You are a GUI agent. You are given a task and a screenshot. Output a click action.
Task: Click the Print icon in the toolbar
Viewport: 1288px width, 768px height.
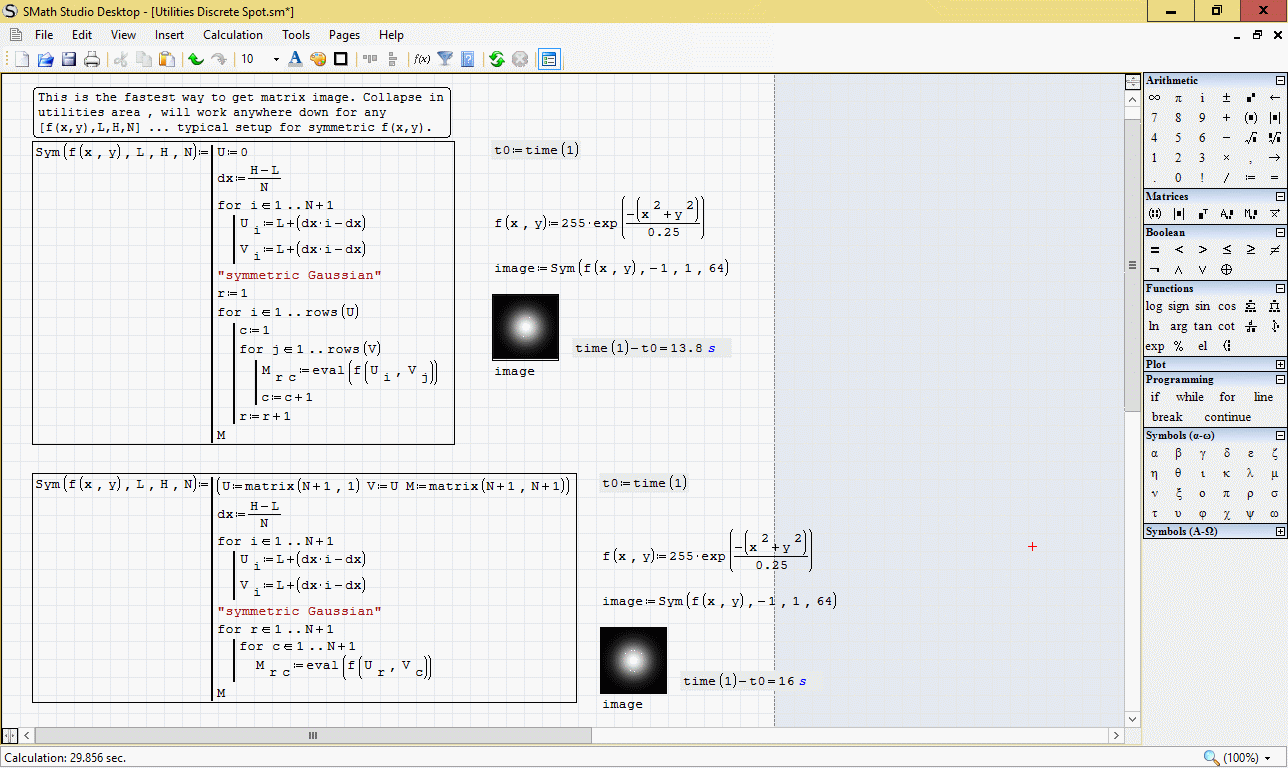point(92,60)
